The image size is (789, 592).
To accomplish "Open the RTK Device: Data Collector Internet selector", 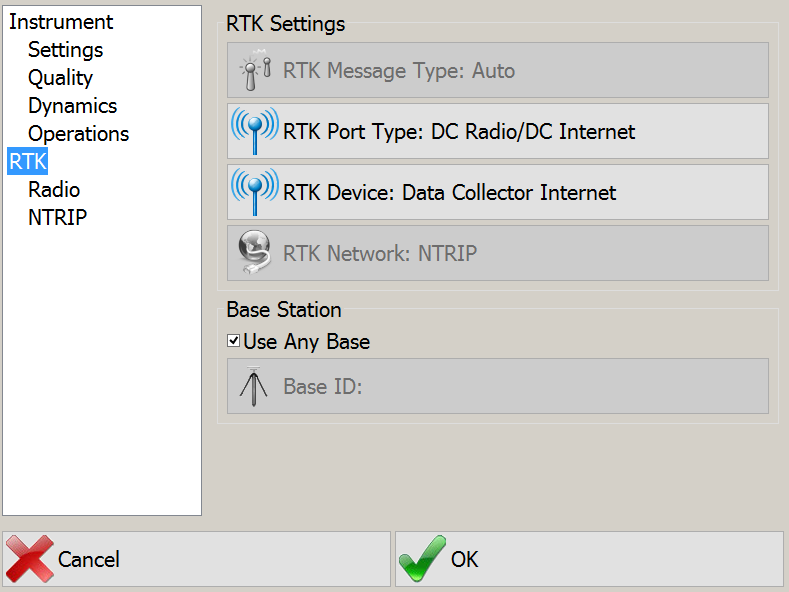I will click(x=498, y=192).
